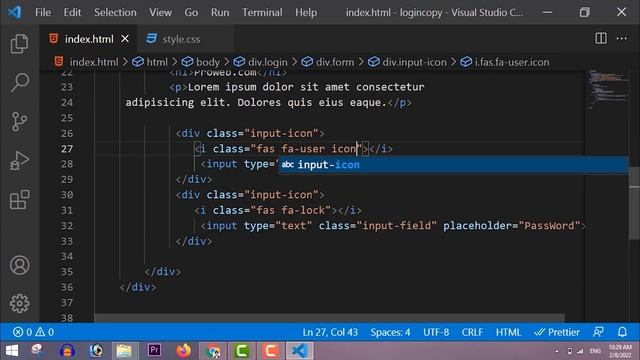Open the View menu

click(x=160, y=12)
